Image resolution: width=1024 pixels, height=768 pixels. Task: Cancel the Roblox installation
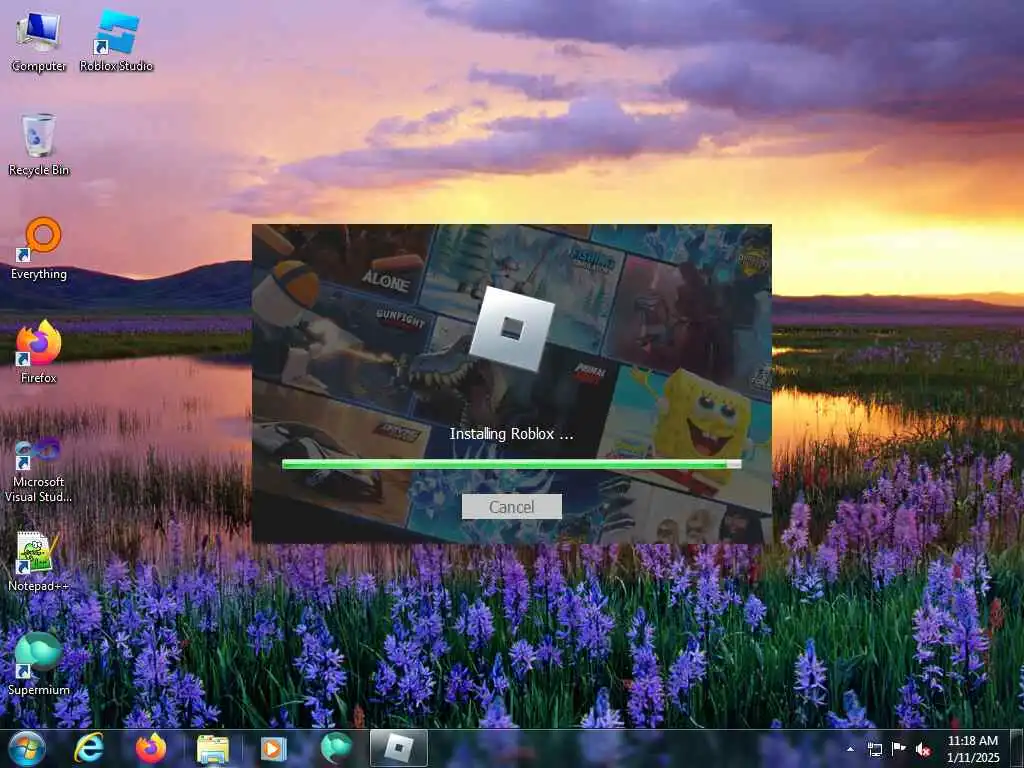point(511,507)
